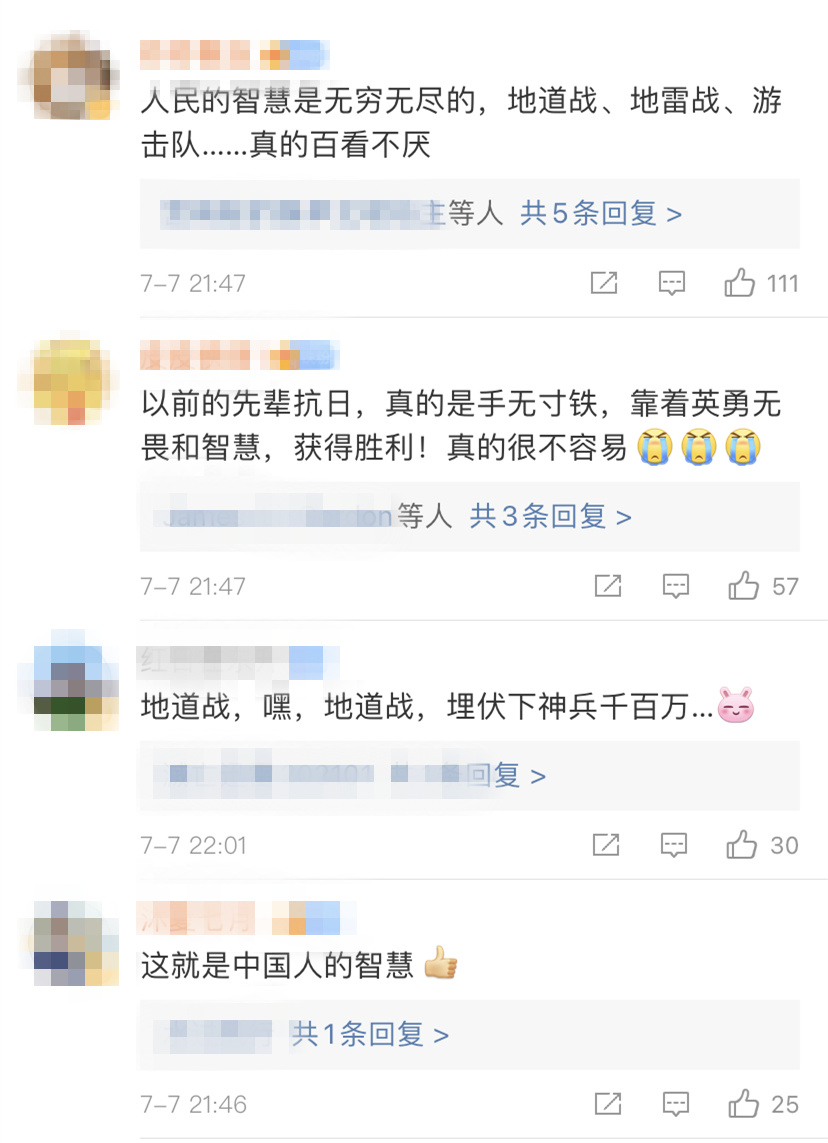
Task: Expand 共1条回复 replies
Action: 370,1034
